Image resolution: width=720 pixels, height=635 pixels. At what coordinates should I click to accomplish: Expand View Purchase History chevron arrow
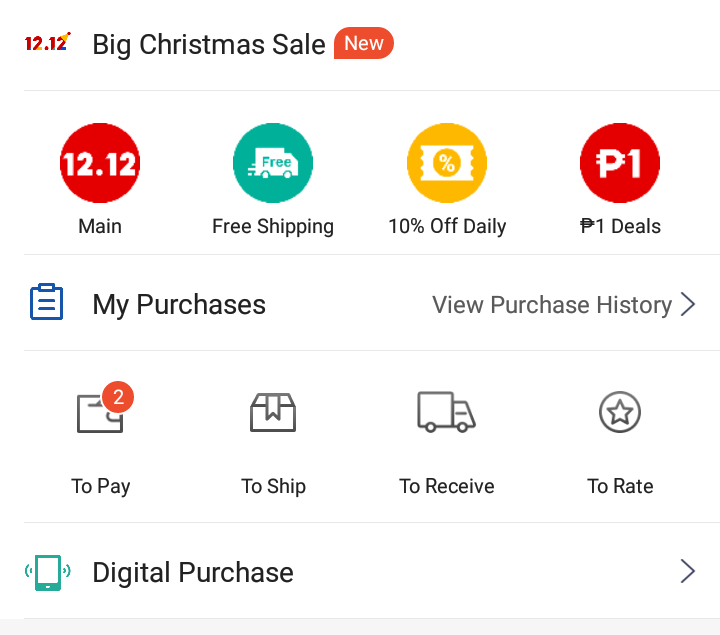click(688, 304)
